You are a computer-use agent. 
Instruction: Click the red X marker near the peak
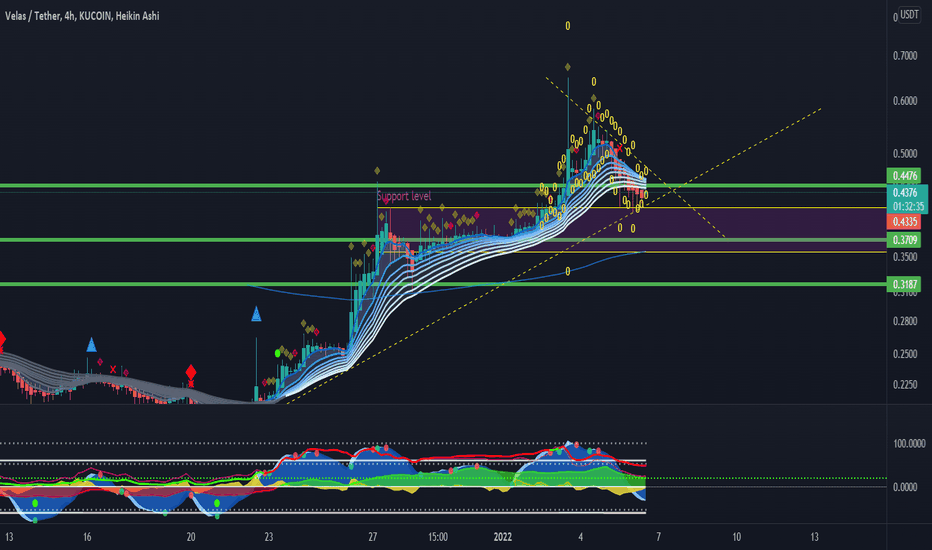pyautogui.click(x=619, y=149)
